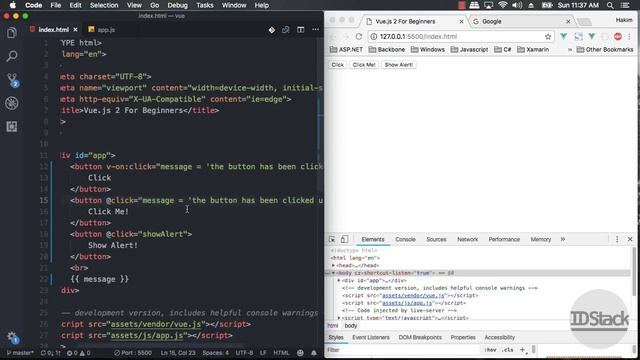The width and height of the screenshot is (640, 360).
Task: Click the red Adblock extension icon
Action: (x=618, y=37)
